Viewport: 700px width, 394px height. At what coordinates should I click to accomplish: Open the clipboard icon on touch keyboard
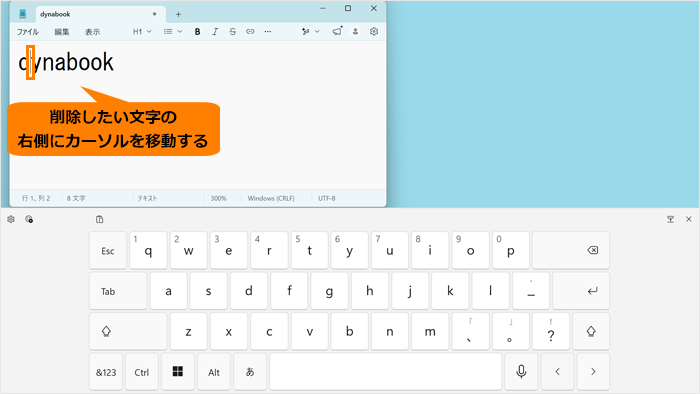pos(100,219)
